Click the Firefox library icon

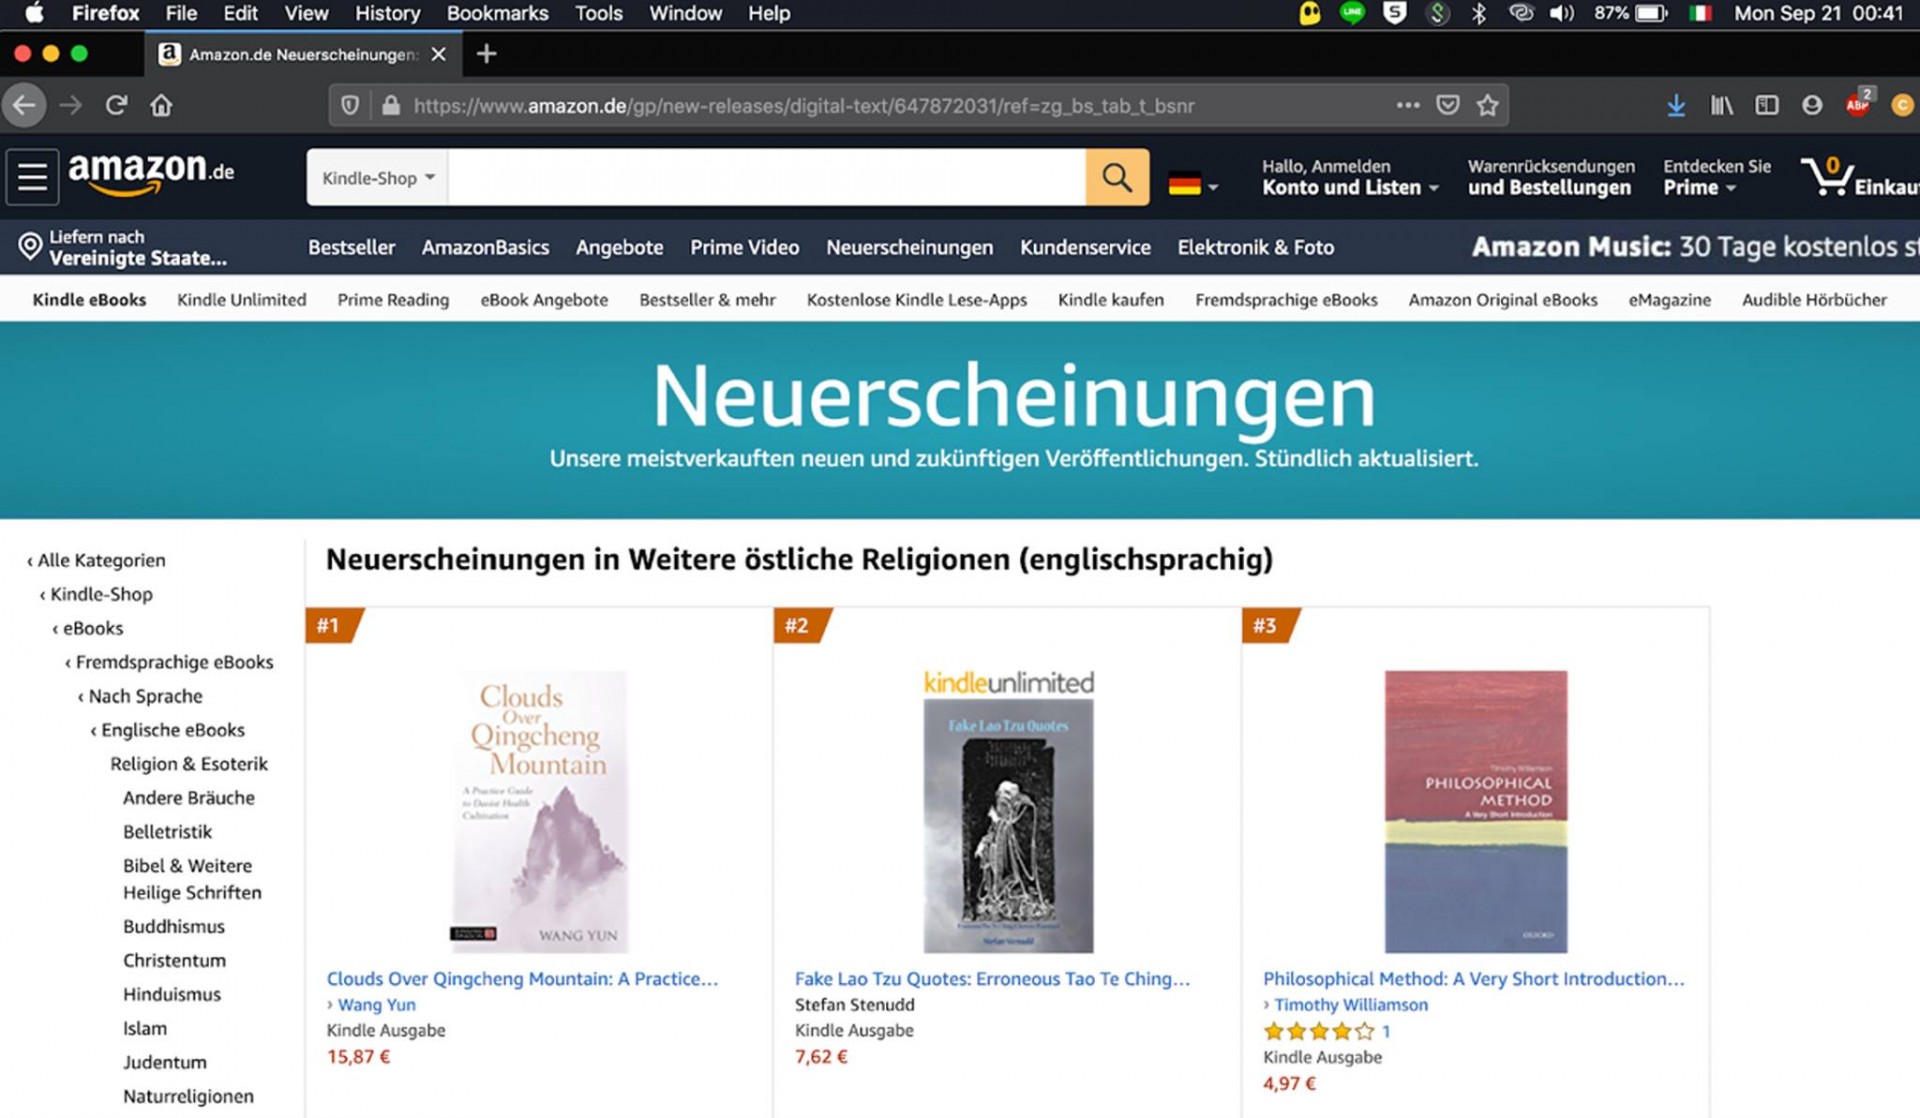pos(1721,105)
